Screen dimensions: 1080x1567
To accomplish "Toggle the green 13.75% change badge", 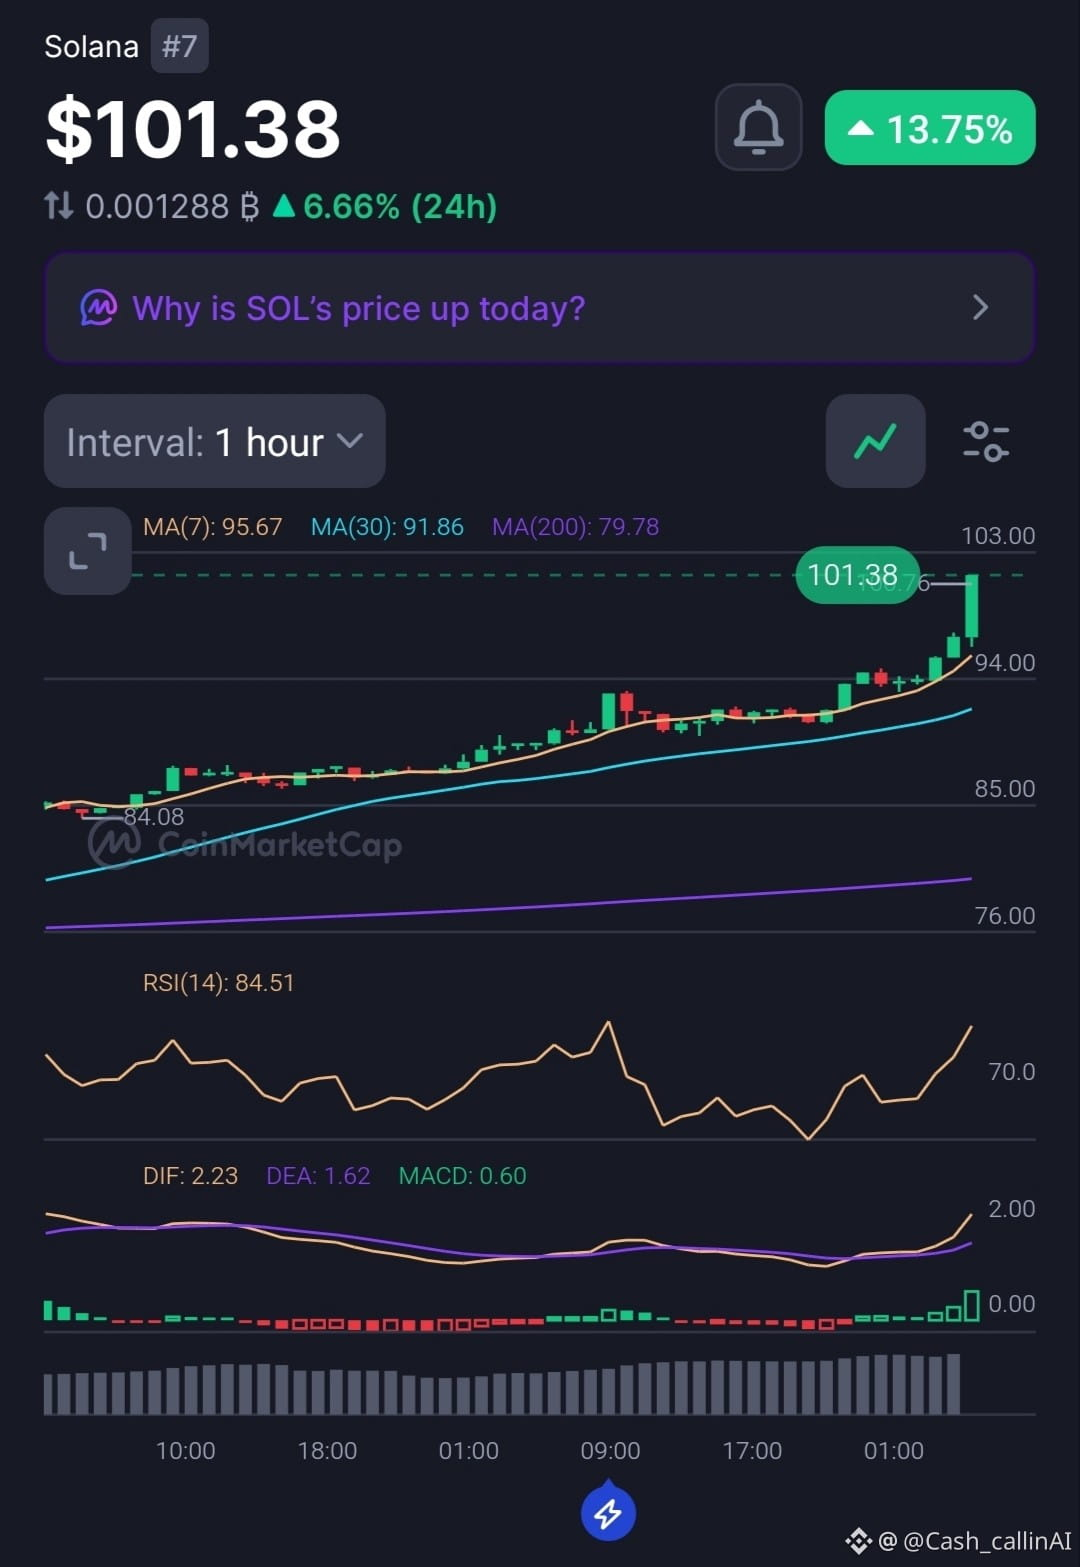I will pos(929,128).
